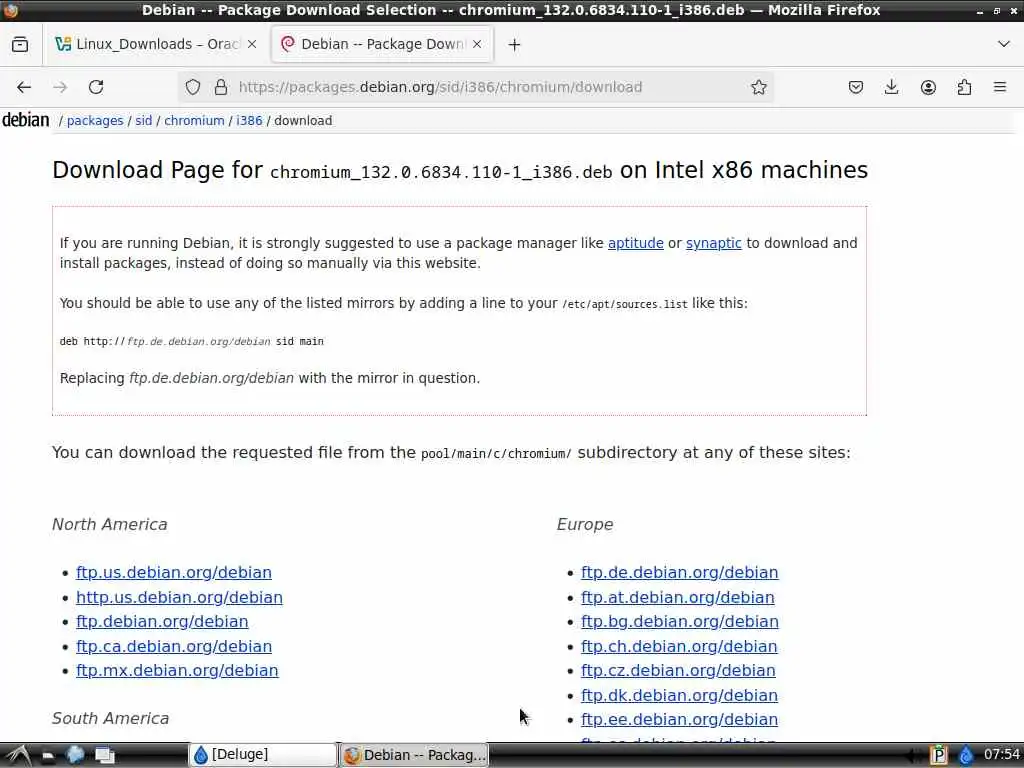Click the forward navigation arrow
Image resolution: width=1024 pixels, height=768 pixels.
point(60,87)
